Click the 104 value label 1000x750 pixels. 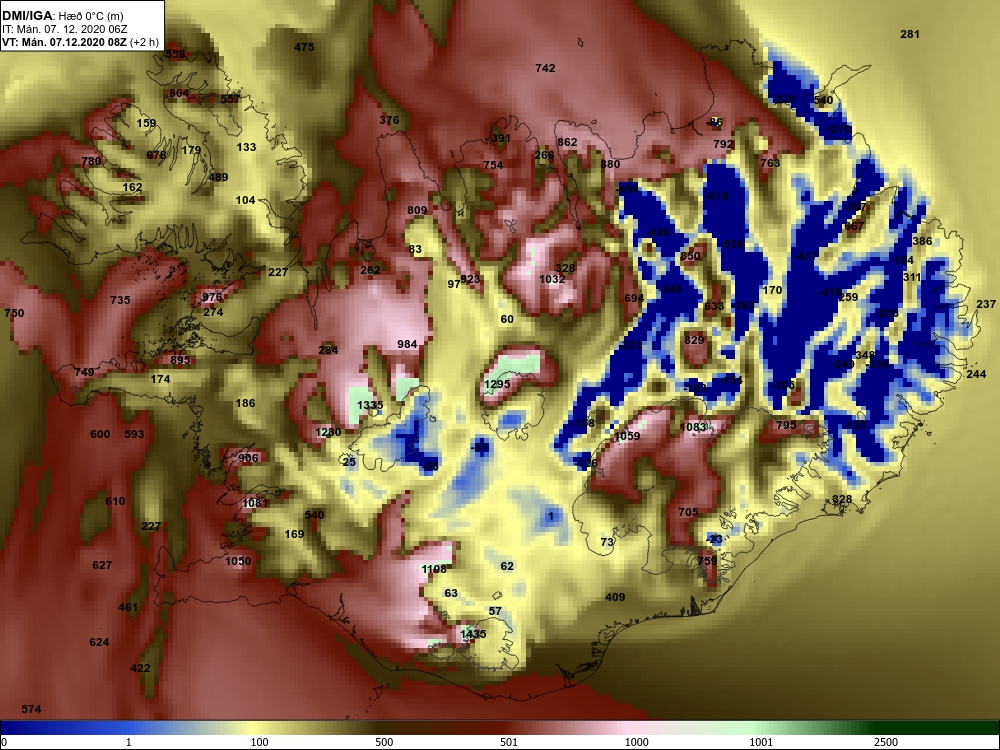coord(246,200)
